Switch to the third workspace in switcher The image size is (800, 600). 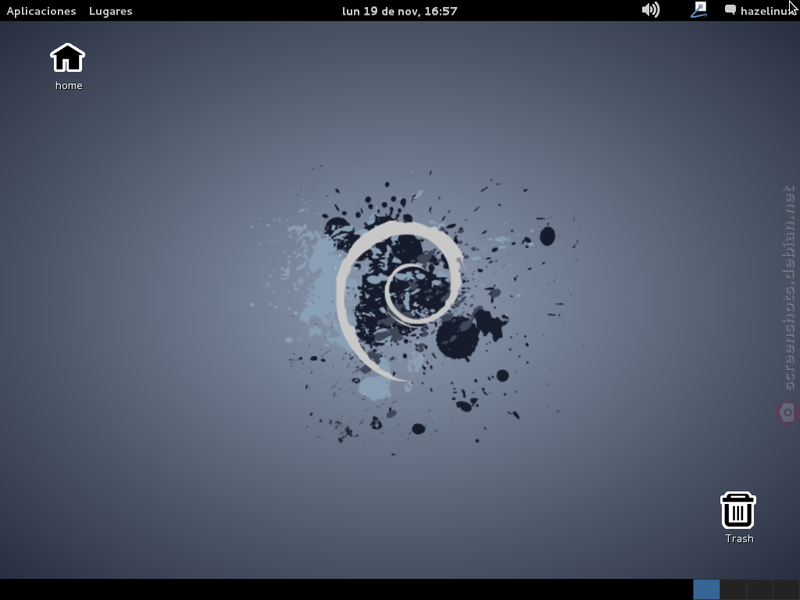[760, 589]
